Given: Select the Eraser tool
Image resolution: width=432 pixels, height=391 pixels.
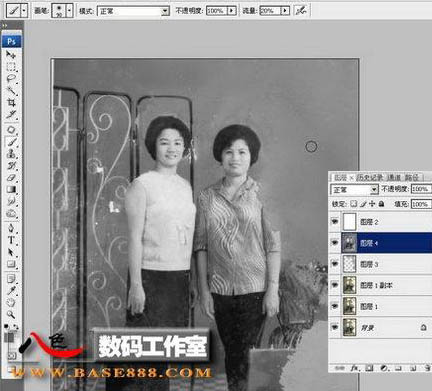Looking at the screenshot, I should [11, 177].
